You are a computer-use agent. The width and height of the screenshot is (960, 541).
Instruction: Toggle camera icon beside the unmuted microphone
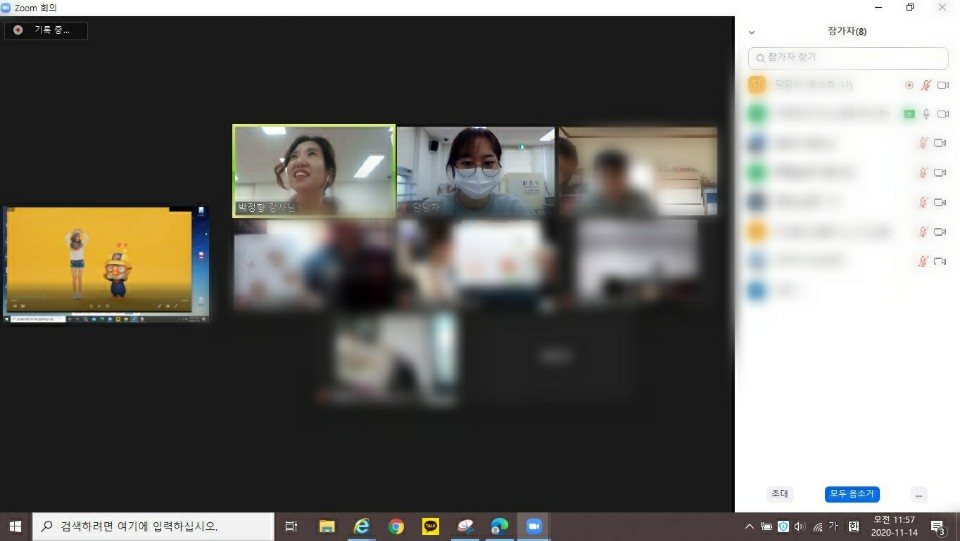click(943, 114)
